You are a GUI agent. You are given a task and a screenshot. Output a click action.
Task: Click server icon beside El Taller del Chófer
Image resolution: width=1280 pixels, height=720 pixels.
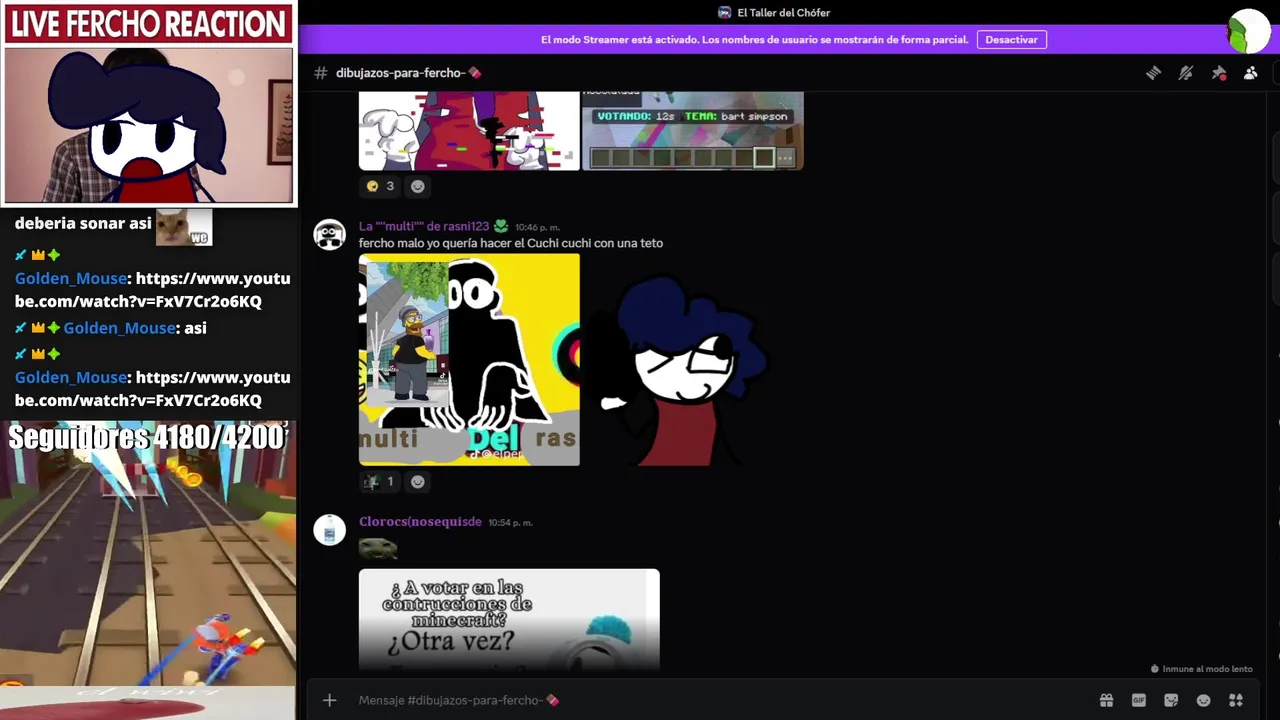coord(725,13)
